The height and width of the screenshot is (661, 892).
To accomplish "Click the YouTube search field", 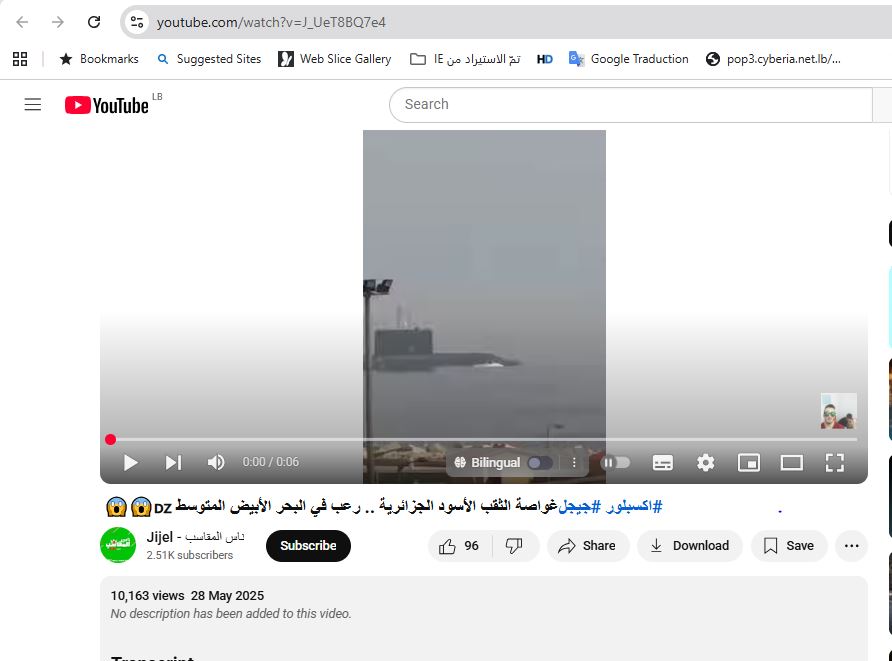I will click(630, 104).
